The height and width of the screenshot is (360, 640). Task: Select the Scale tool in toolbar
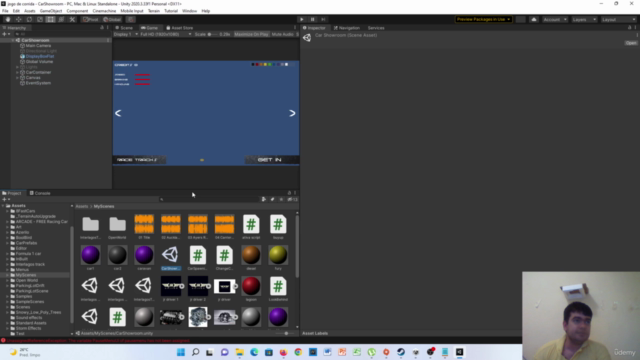pos(40,19)
